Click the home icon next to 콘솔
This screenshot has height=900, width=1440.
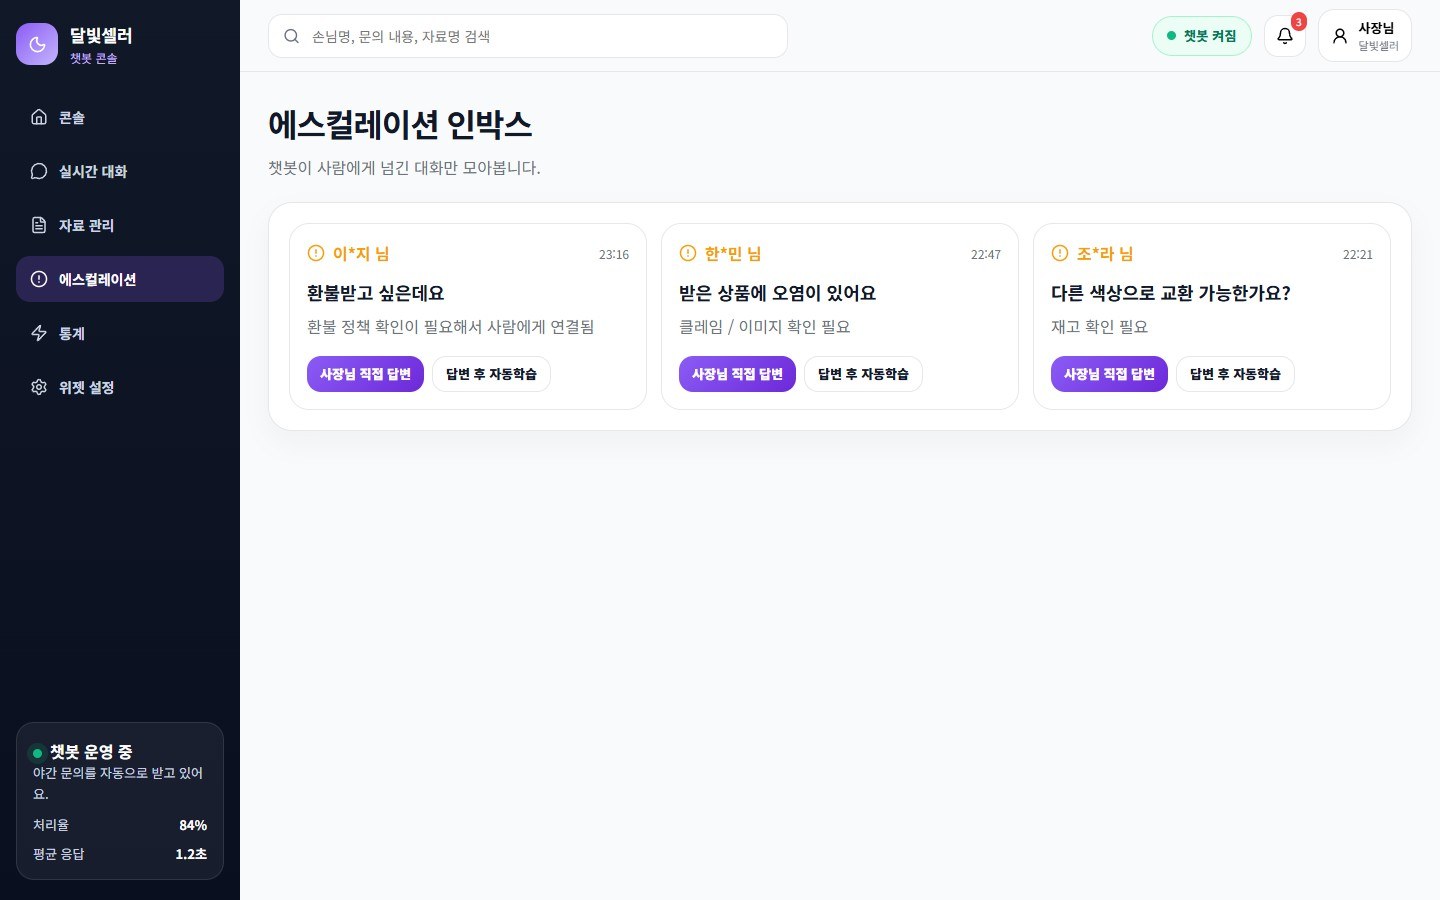click(39, 117)
